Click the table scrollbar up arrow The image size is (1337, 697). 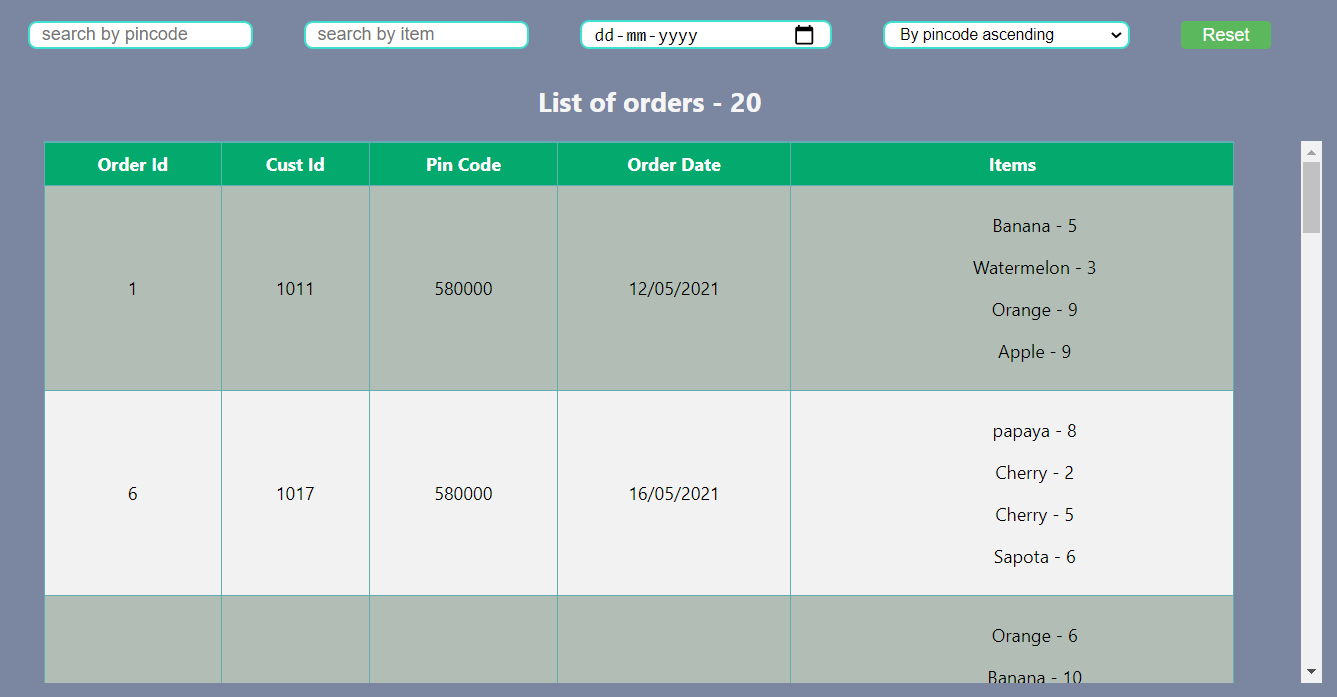[1311, 152]
